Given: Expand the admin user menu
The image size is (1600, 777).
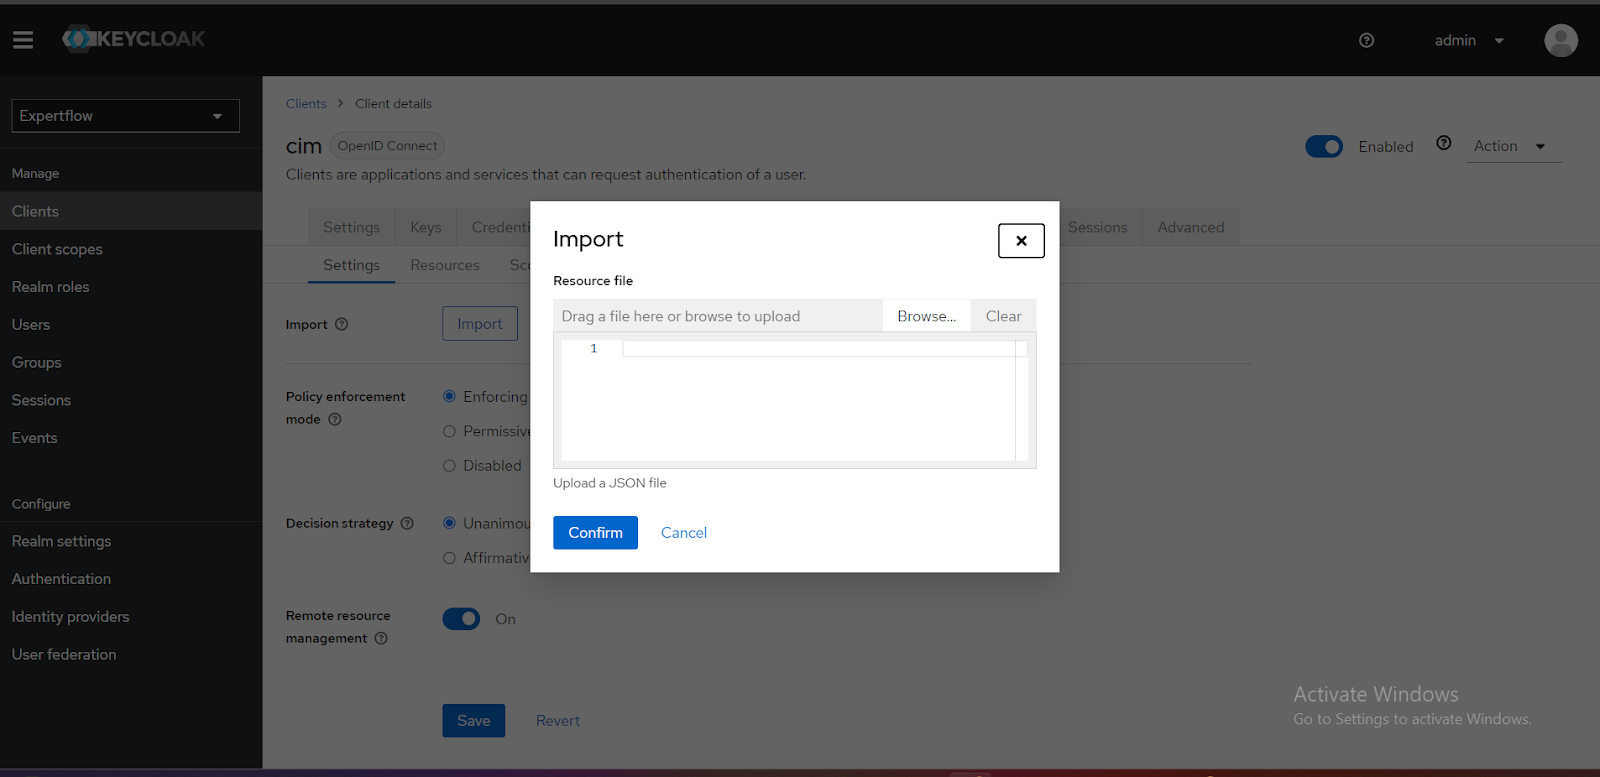Looking at the screenshot, I should pyautogui.click(x=1468, y=41).
